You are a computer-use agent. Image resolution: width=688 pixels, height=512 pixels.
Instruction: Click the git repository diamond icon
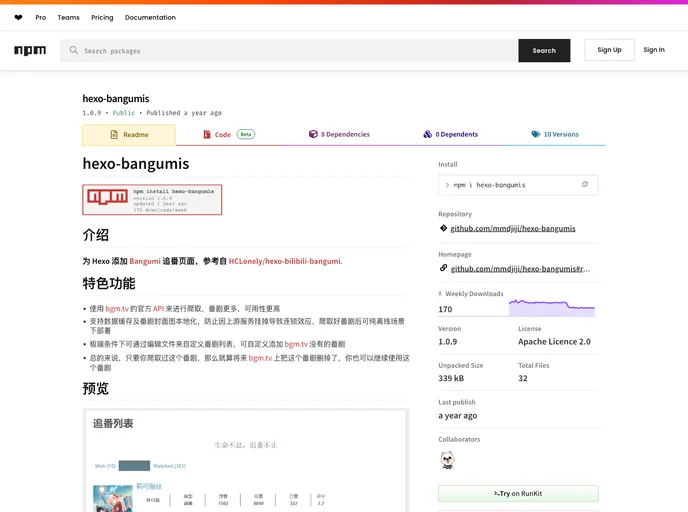pos(443,228)
